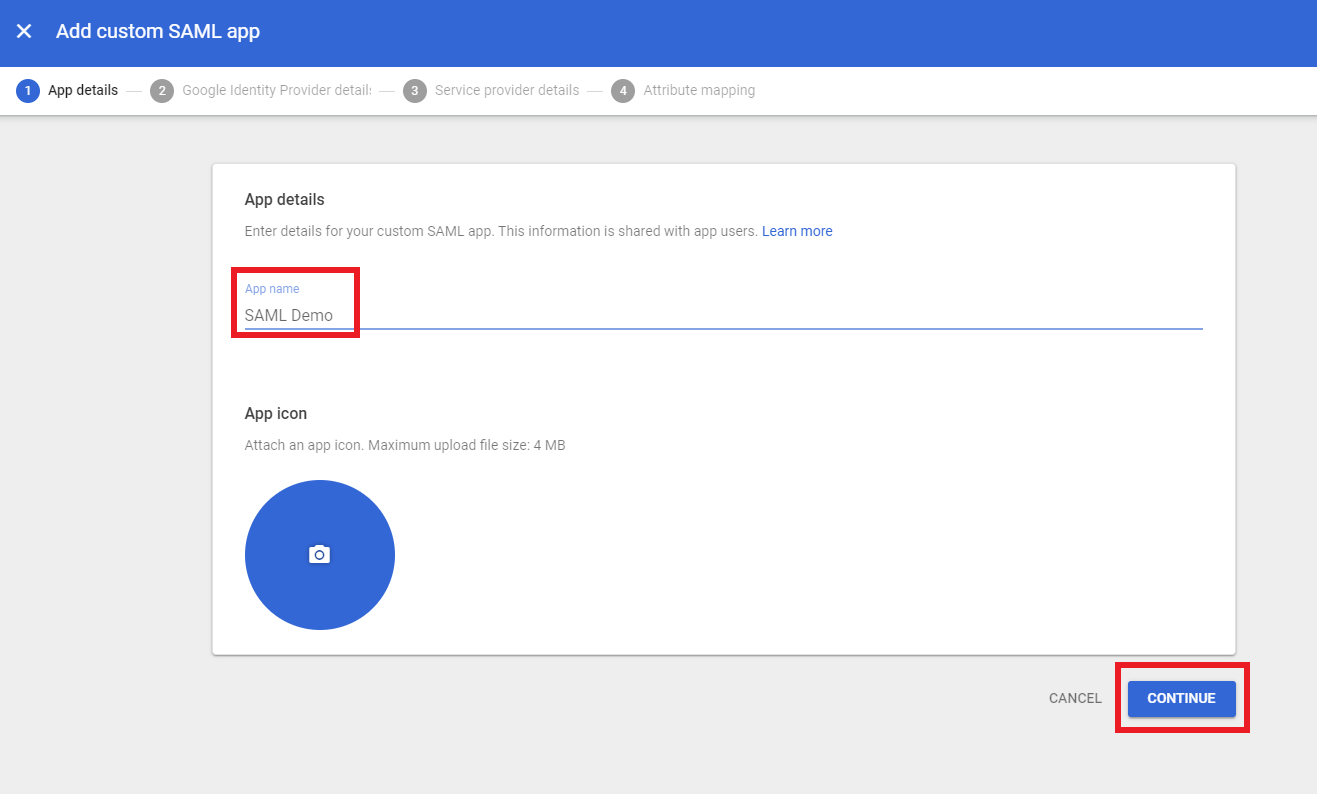Image resolution: width=1317 pixels, height=794 pixels.
Task: Switch to the "App details" step label
Action: pos(83,90)
